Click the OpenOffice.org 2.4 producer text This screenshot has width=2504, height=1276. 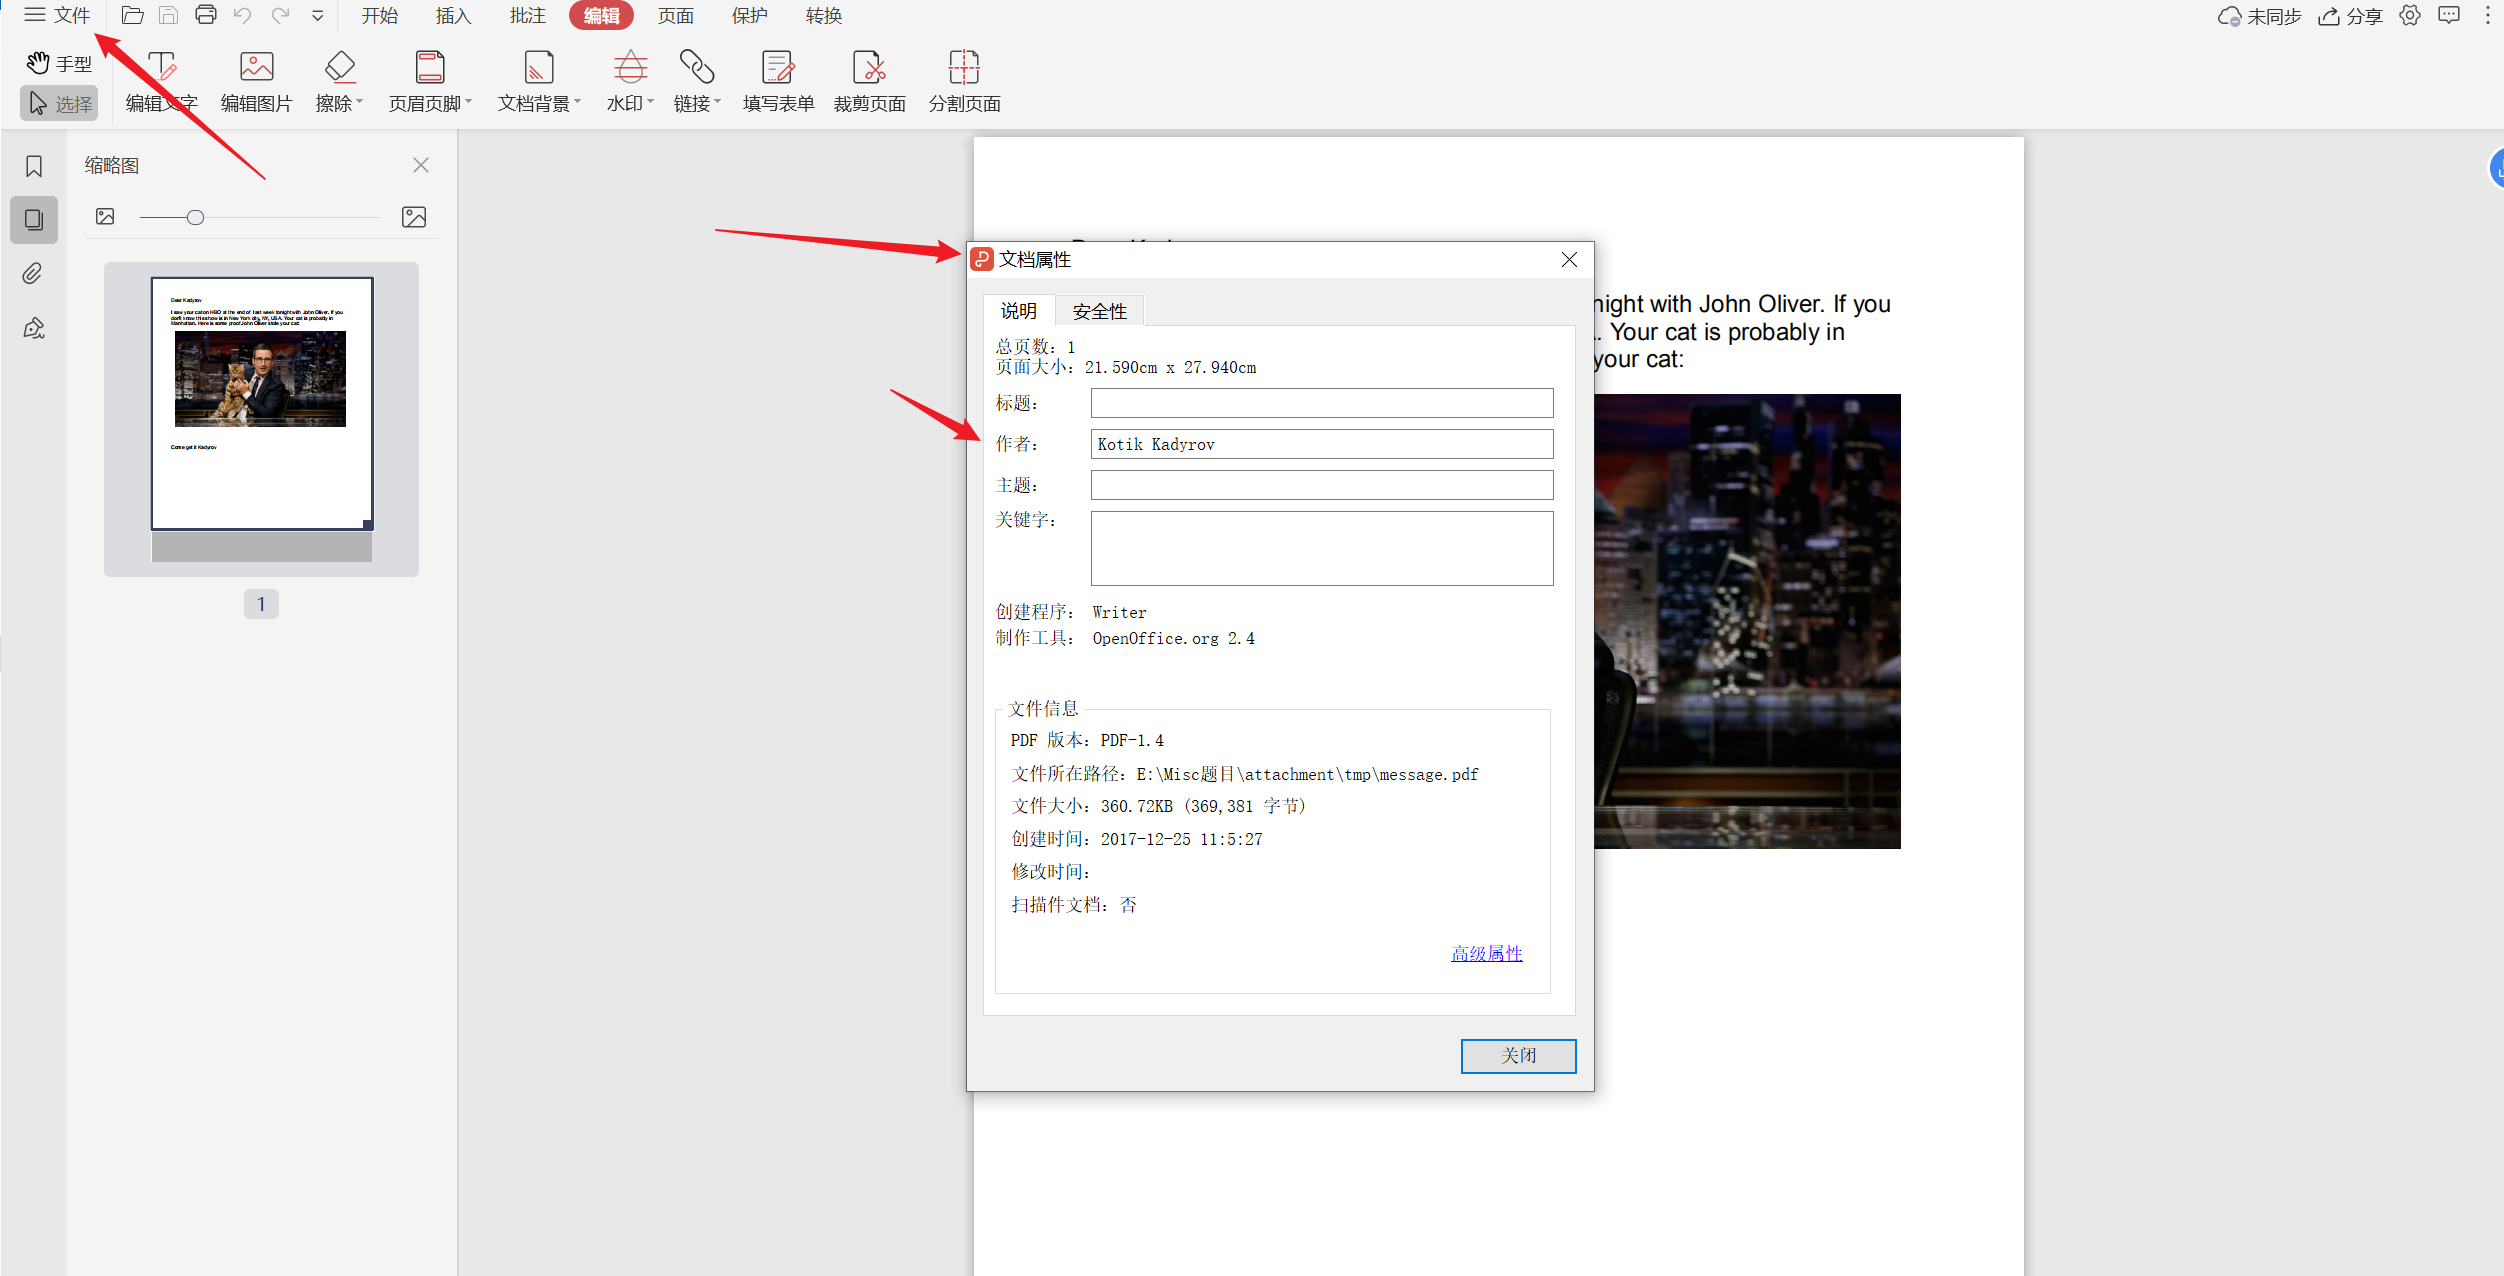pyautogui.click(x=1173, y=638)
